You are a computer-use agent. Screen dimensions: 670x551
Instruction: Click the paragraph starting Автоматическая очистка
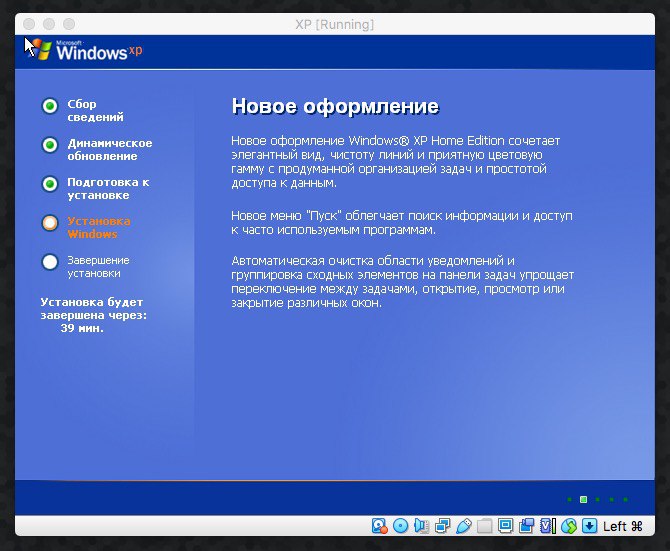click(403, 281)
